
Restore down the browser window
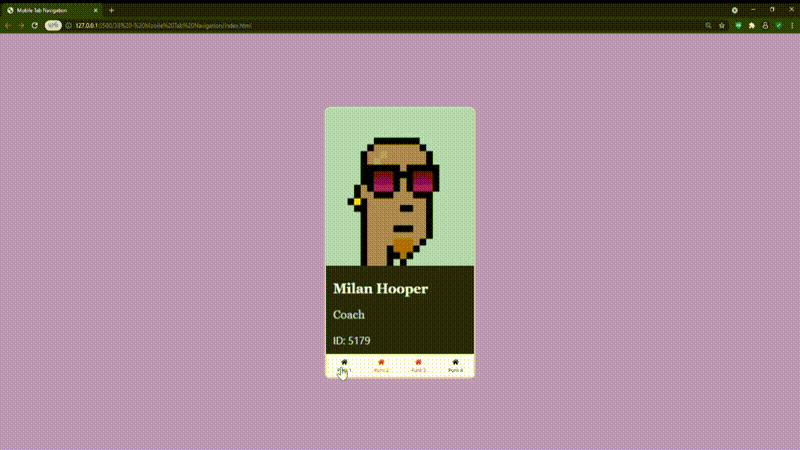[772, 10]
